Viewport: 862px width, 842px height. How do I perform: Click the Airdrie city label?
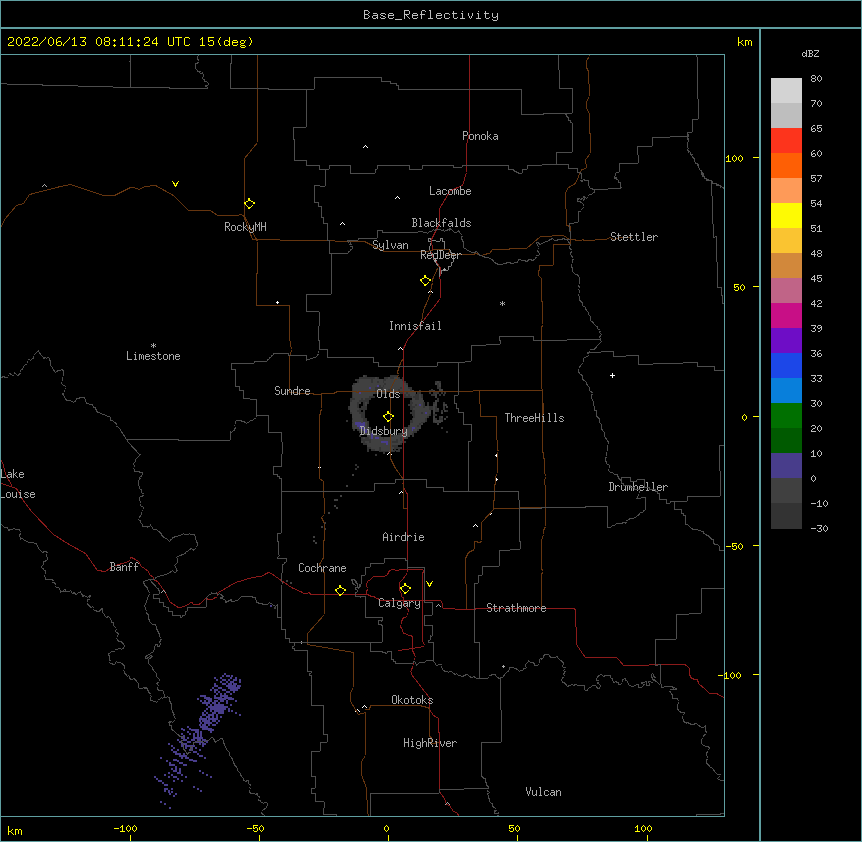tap(403, 537)
